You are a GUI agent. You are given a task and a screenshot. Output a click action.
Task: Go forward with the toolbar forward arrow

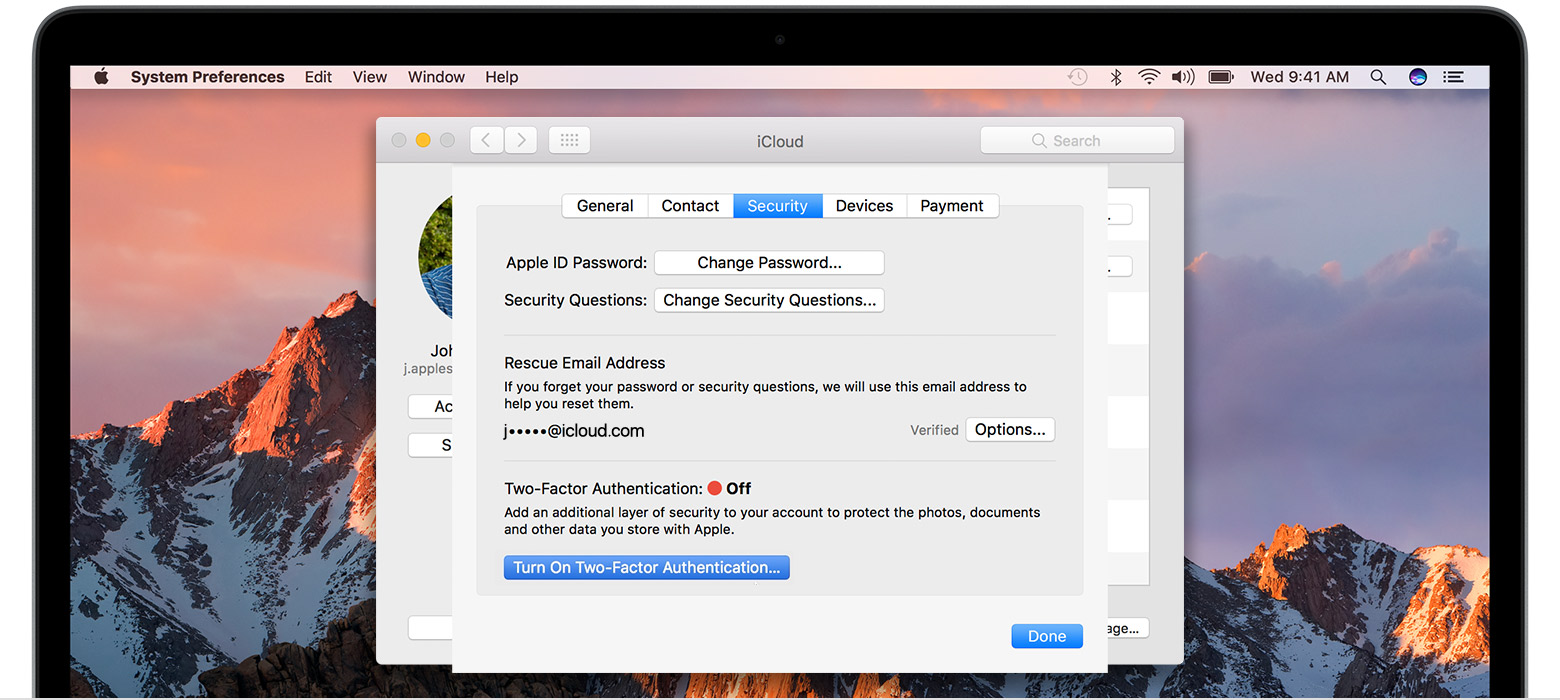coord(521,141)
